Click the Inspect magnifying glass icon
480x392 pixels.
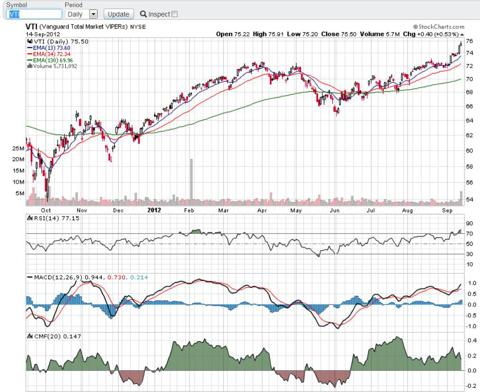click(x=143, y=14)
